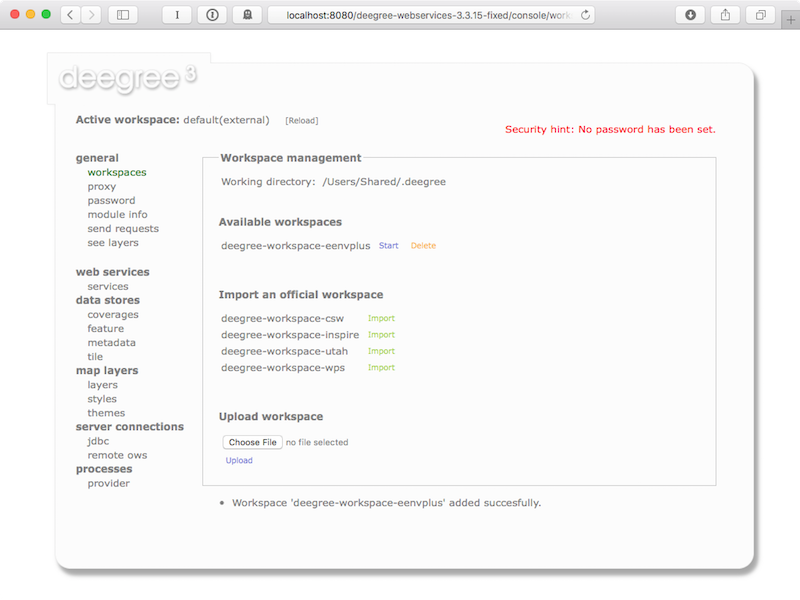Image resolution: width=800 pixels, height=600 pixels.
Task: Import deegree-workspace-csw
Action: (x=381, y=318)
